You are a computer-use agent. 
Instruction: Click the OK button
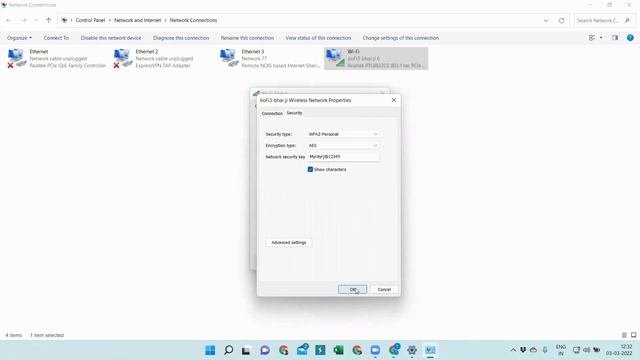coord(353,289)
